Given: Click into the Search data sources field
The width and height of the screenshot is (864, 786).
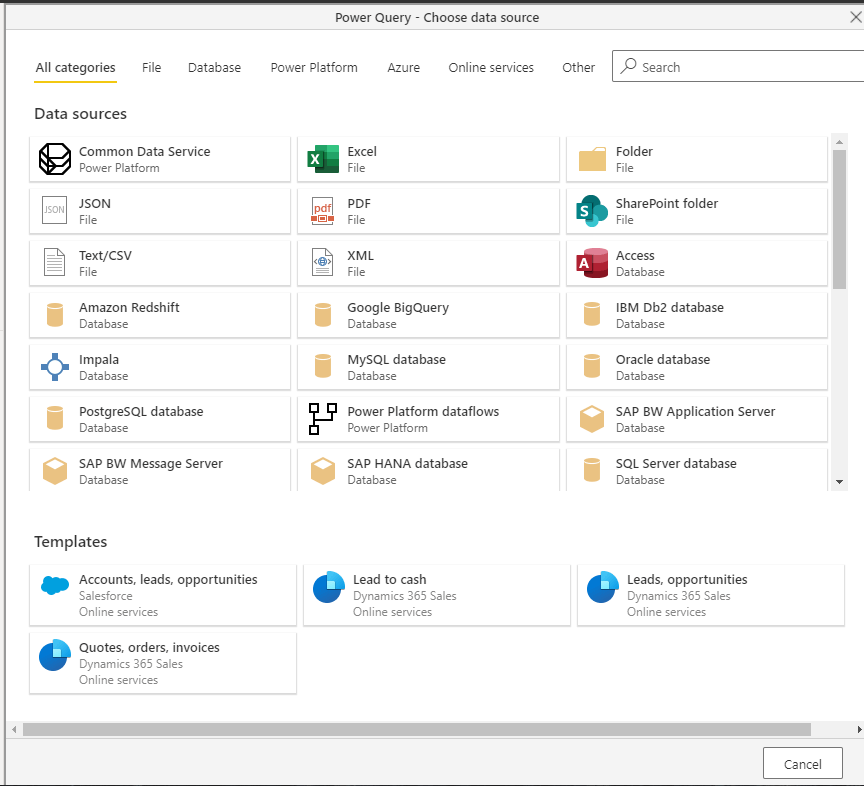Looking at the screenshot, I should tap(738, 66).
